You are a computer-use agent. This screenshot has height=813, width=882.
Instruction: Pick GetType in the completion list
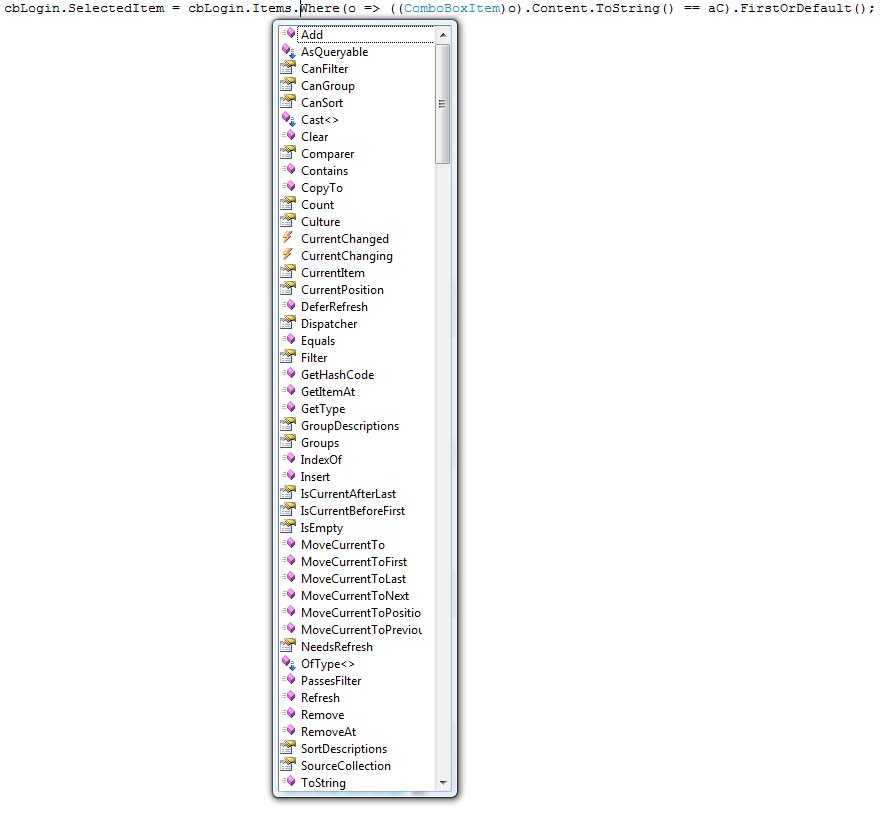(x=323, y=409)
